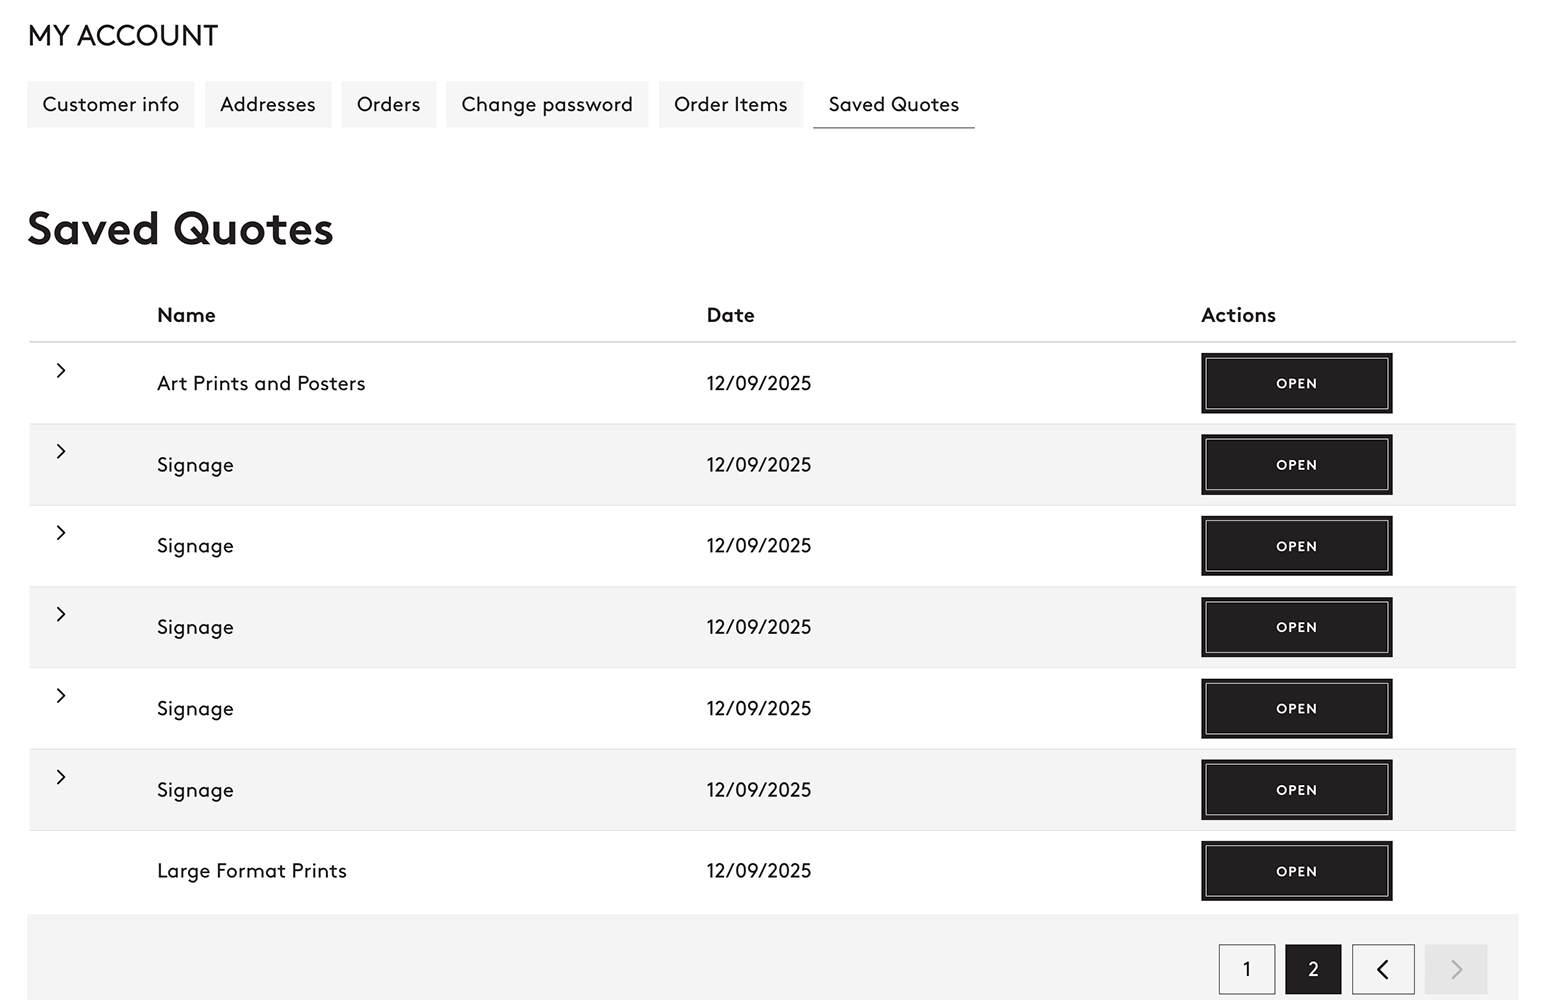Open the Art Prints and Posters quote
This screenshot has width=1548, height=1000.
1296,383
